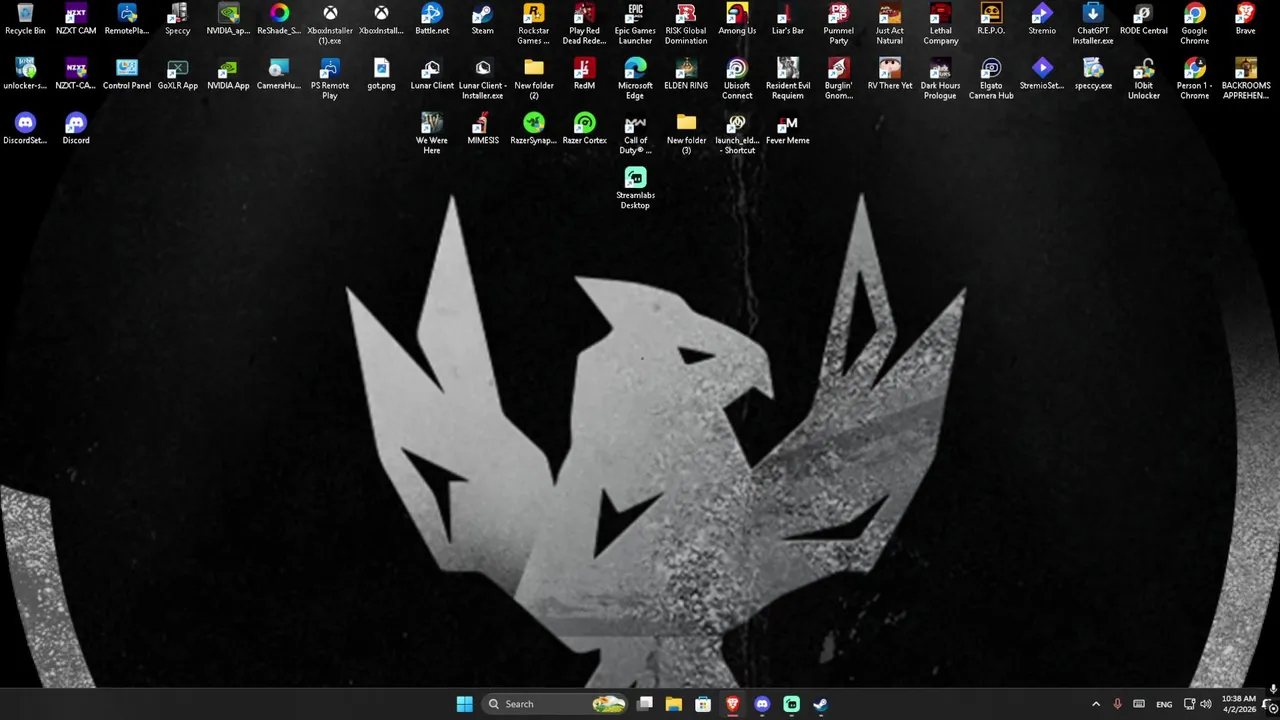Launch the NVIDIA App shortcut
Image resolution: width=1280 pixels, height=720 pixels.
tap(228, 74)
